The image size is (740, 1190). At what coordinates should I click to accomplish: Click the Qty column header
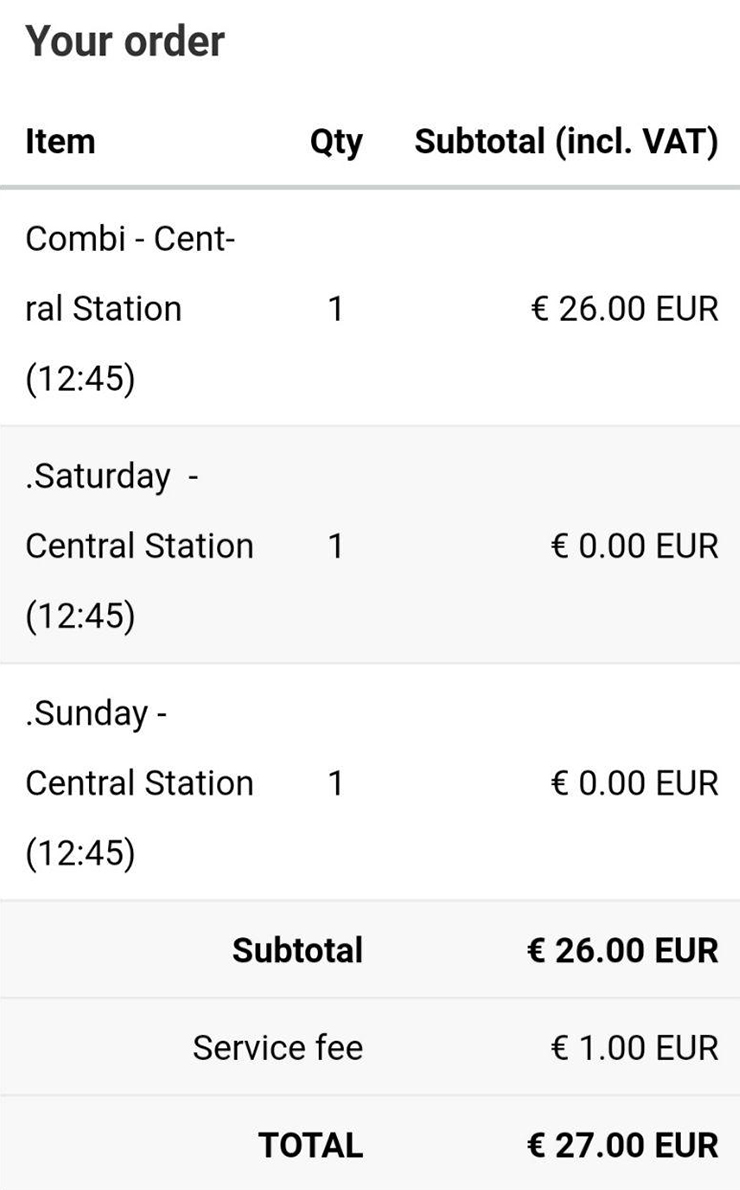336,143
